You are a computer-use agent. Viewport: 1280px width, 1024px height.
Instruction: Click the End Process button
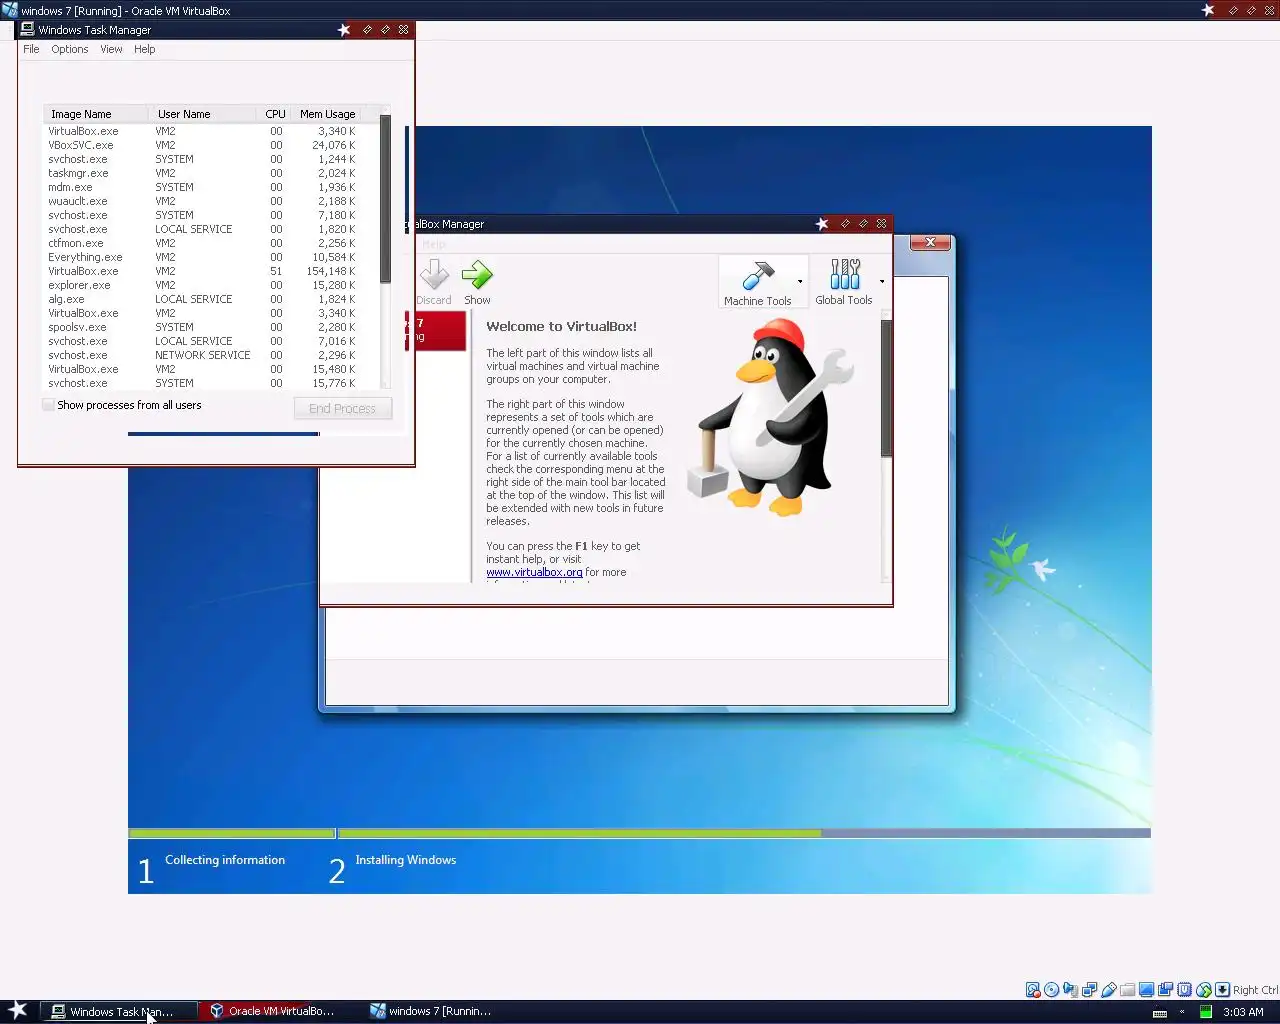coord(342,408)
